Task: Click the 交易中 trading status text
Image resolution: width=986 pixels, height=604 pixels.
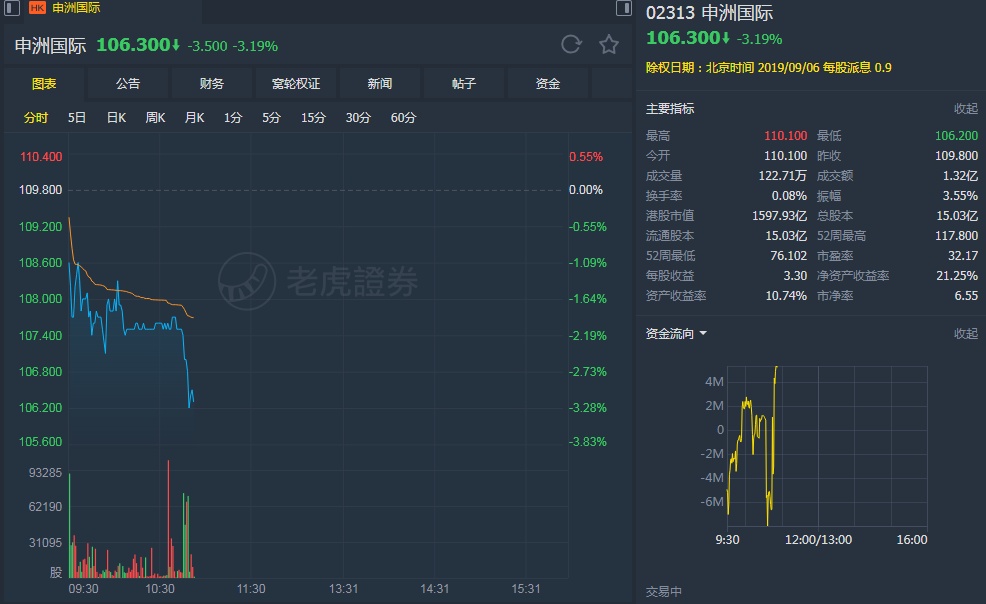Action: pos(664,591)
